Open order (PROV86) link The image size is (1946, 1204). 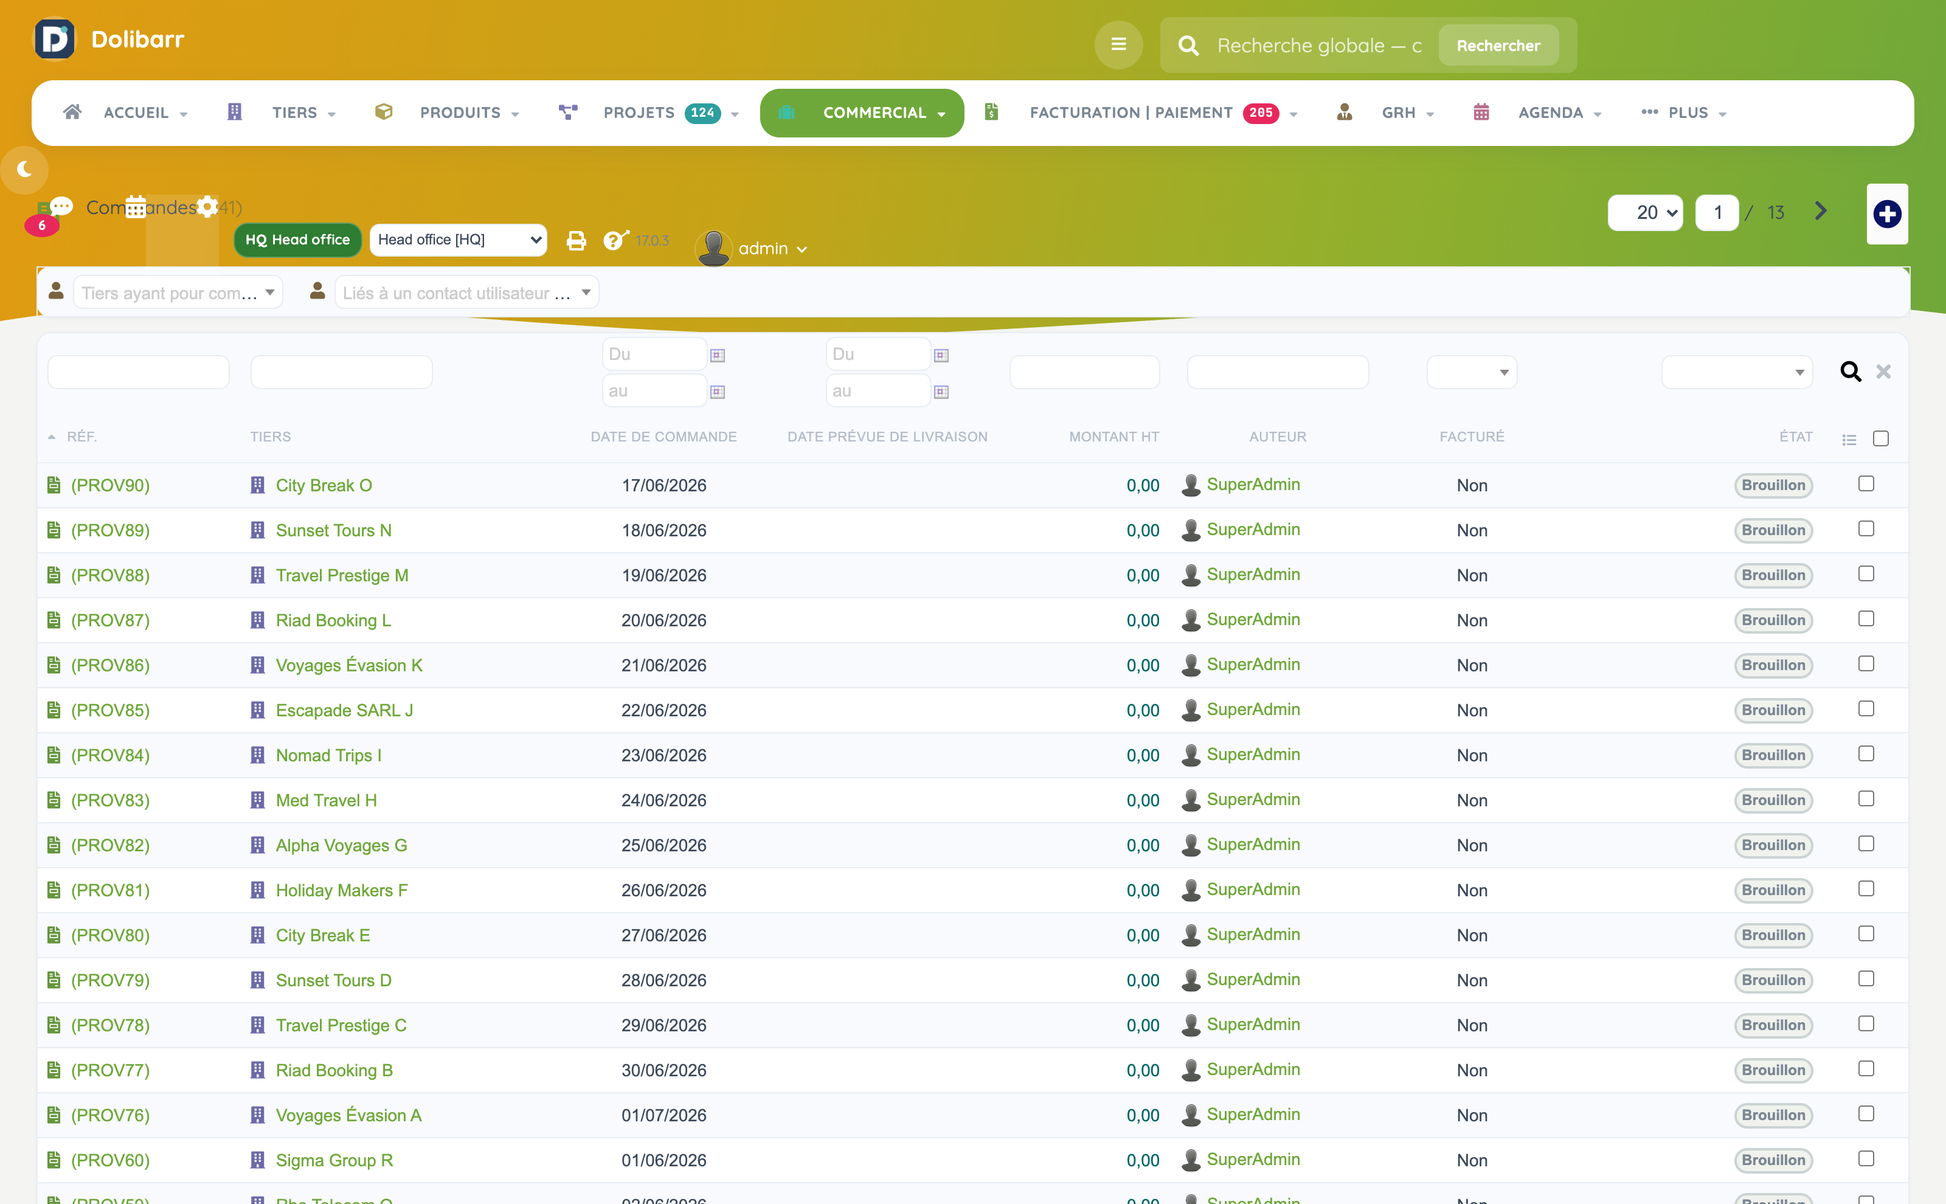tap(110, 665)
